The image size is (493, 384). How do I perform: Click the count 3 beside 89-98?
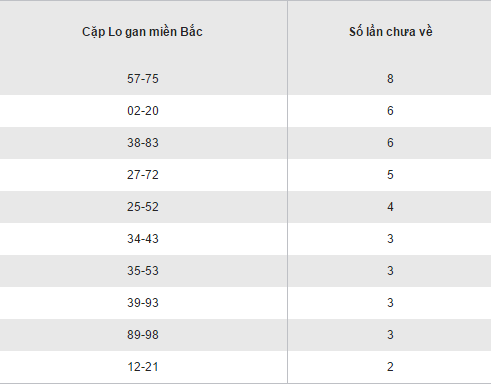[x=390, y=335]
